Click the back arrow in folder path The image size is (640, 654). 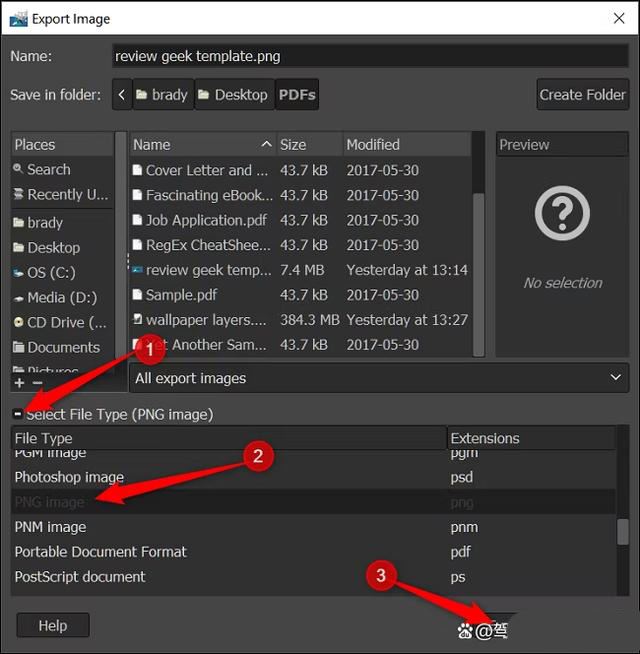coord(122,95)
